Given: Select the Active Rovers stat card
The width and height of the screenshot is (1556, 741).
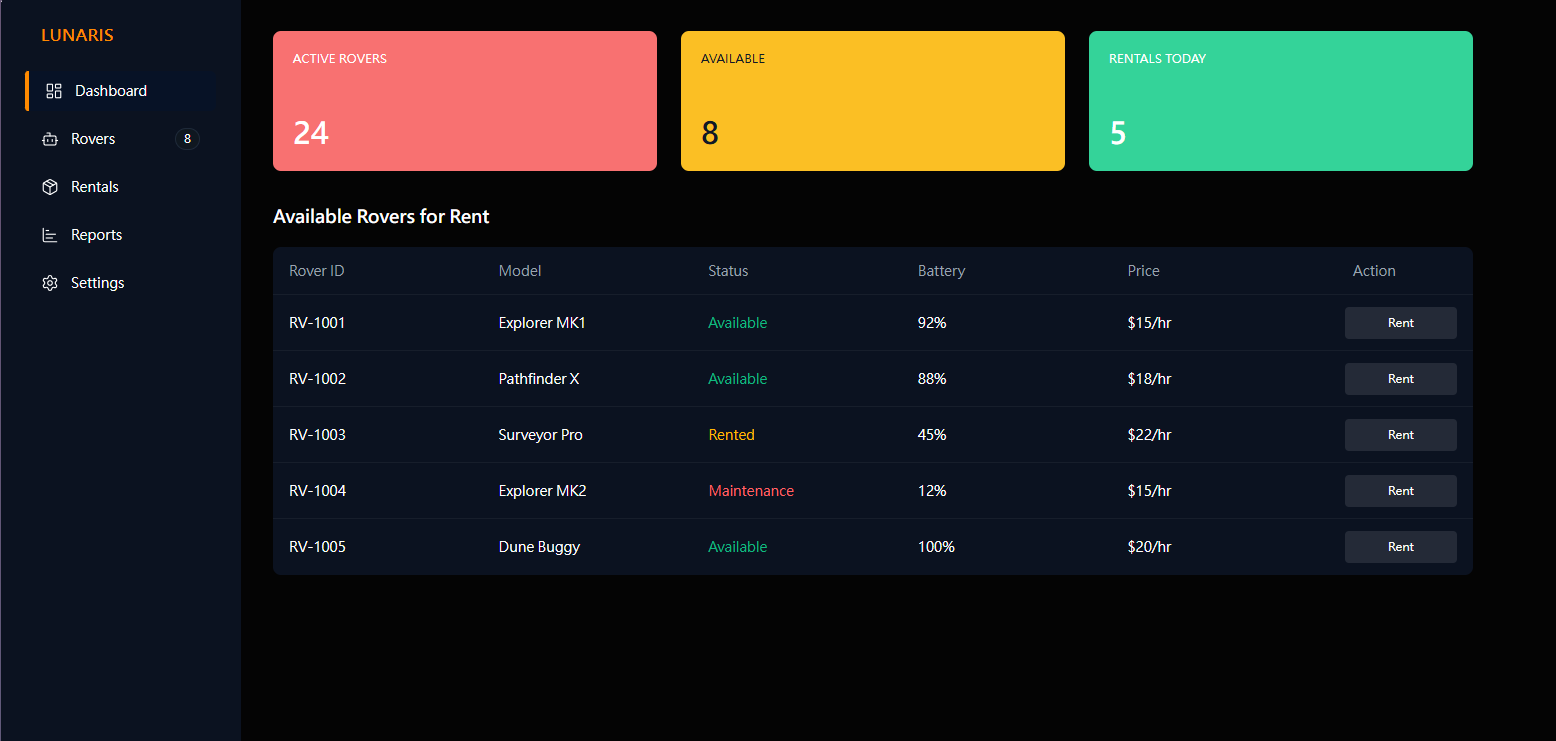Looking at the screenshot, I should tap(465, 101).
